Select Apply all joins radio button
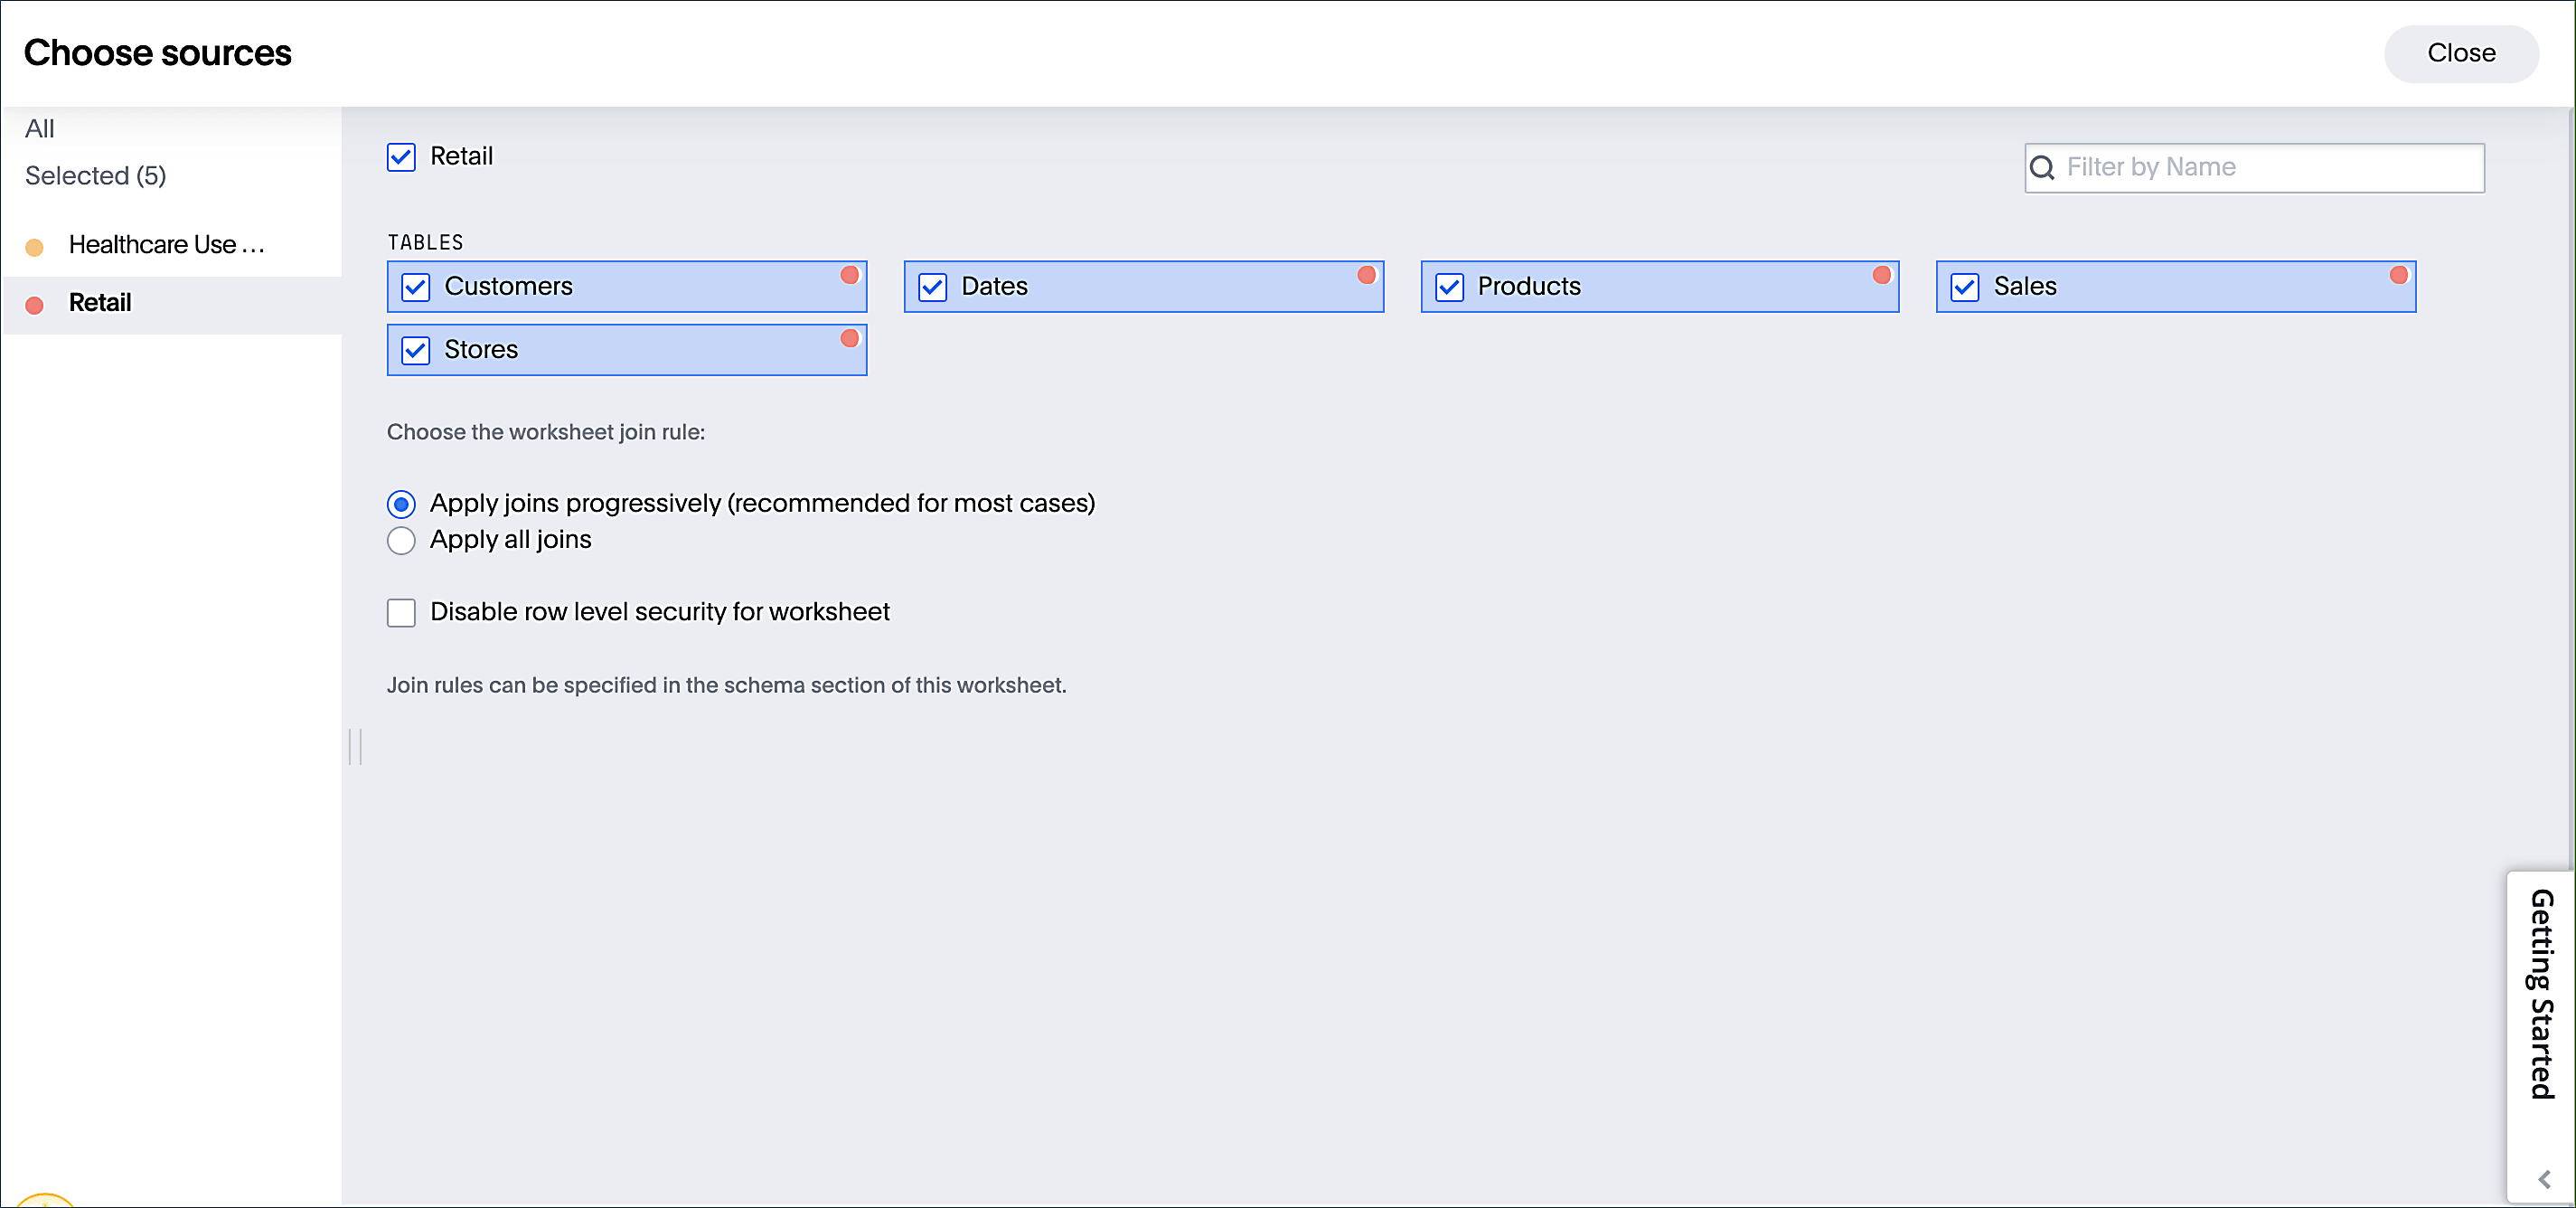 point(402,541)
